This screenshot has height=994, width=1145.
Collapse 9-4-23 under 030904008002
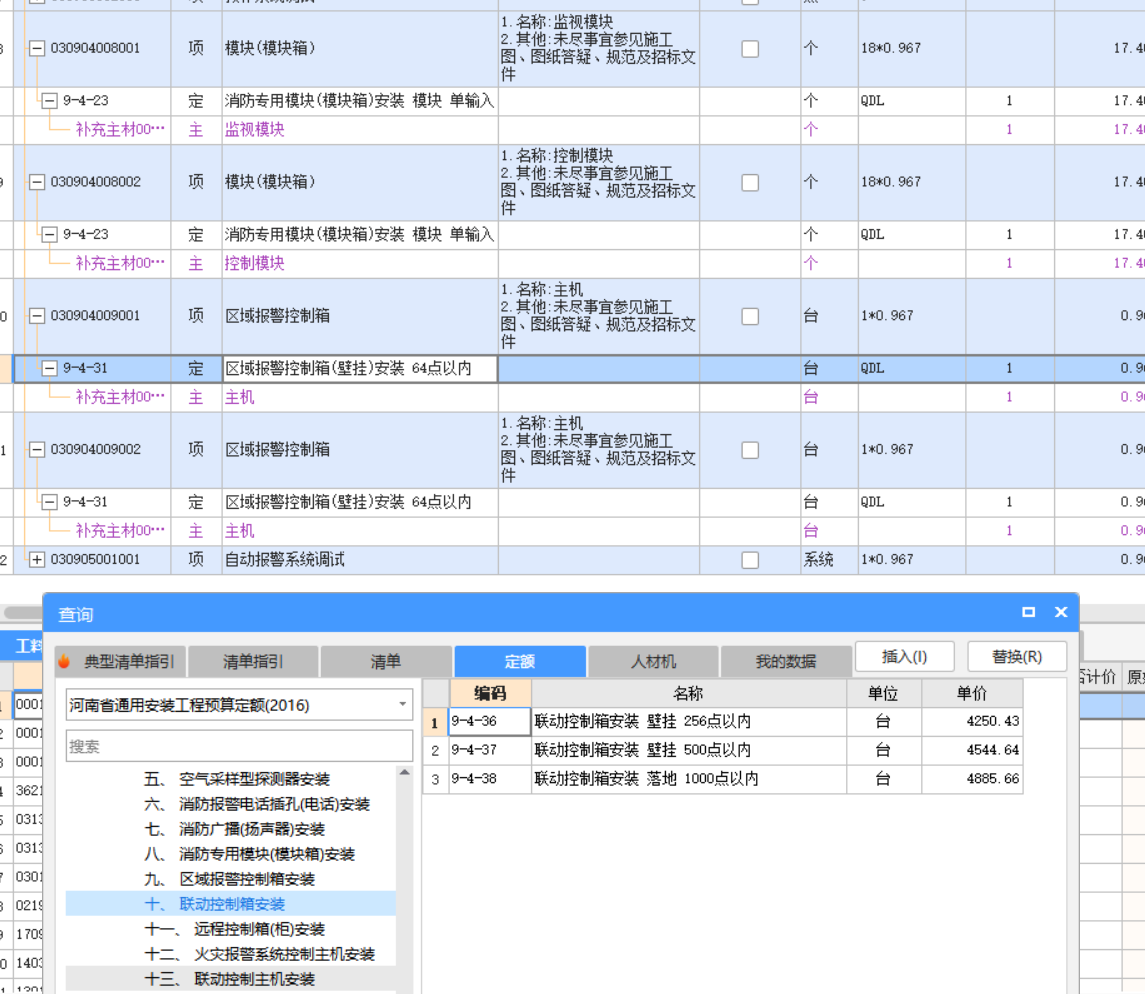point(49,234)
